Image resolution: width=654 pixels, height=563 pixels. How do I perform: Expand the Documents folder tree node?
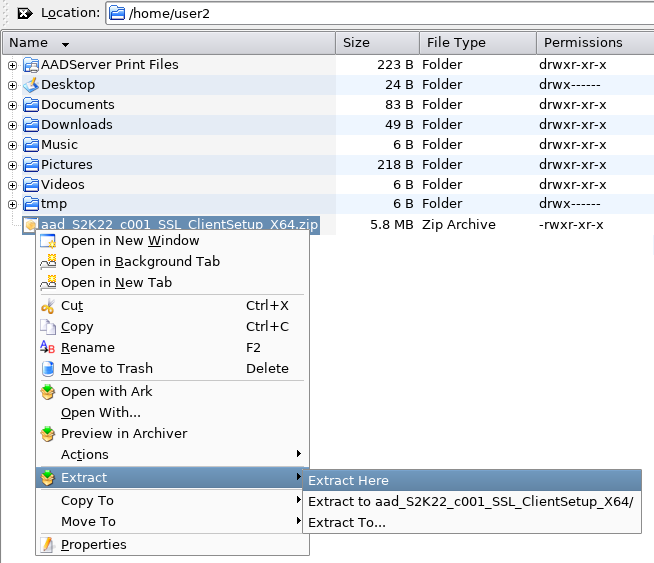pos(12,105)
